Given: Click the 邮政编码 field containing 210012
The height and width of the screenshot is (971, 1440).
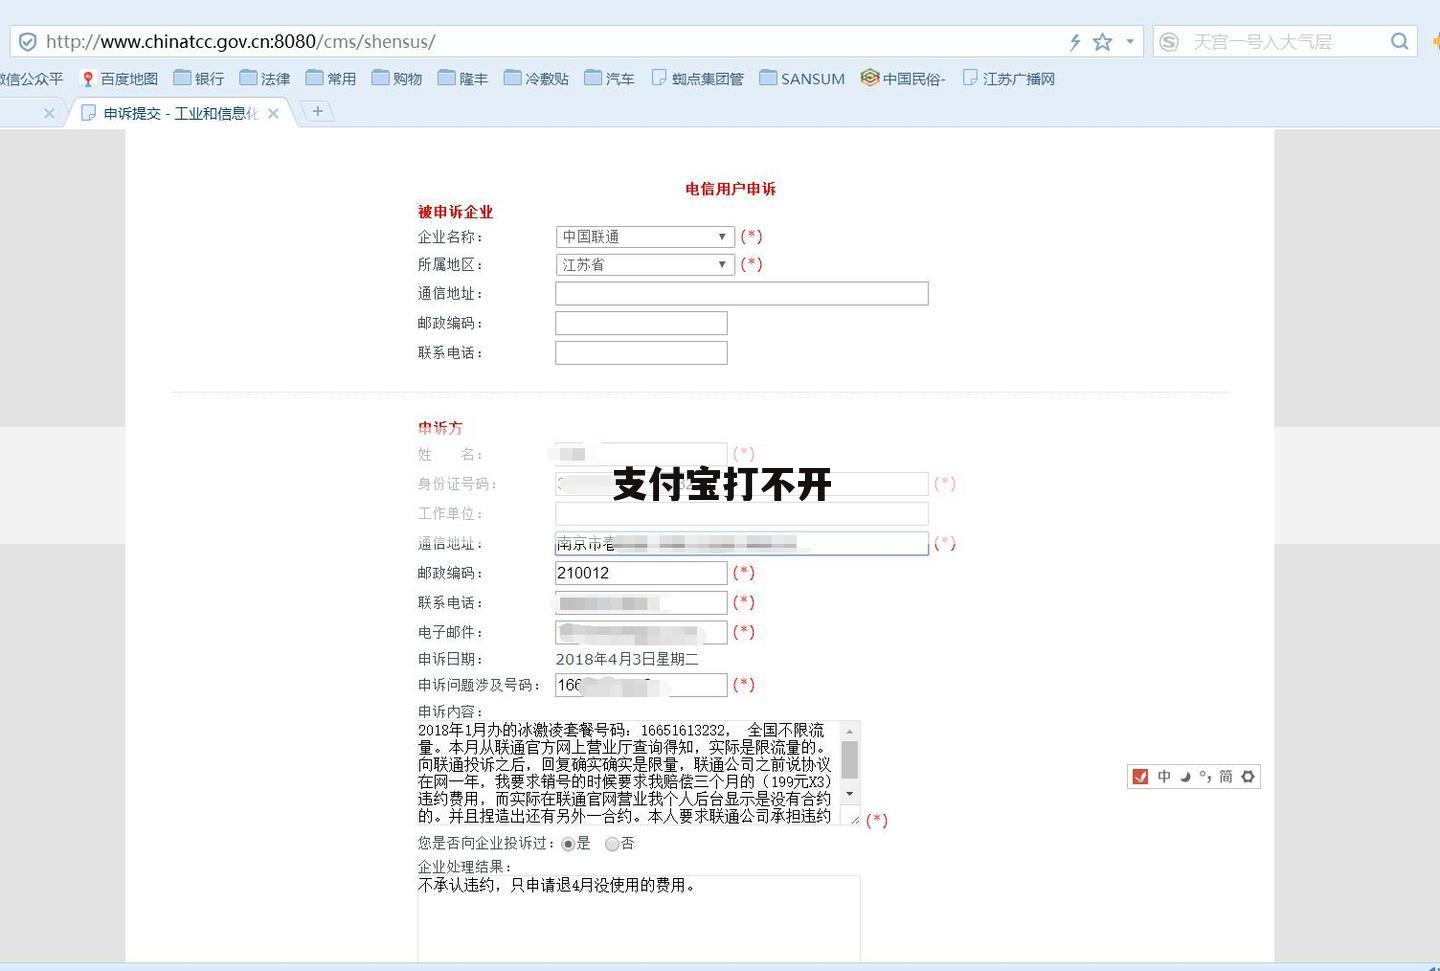Looking at the screenshot, I should [641, 573].
